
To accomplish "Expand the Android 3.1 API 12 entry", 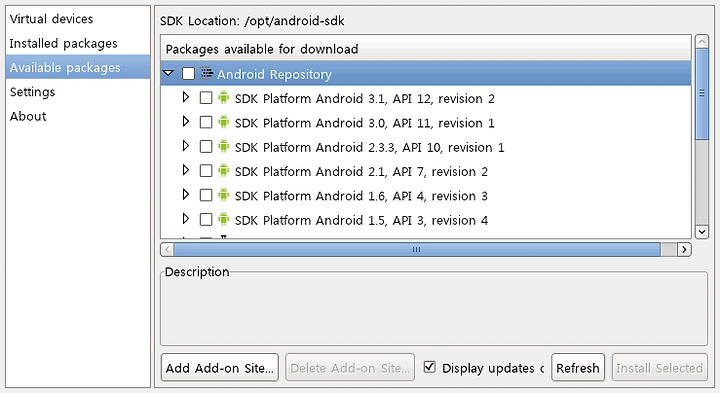I will tap(186, 97).
